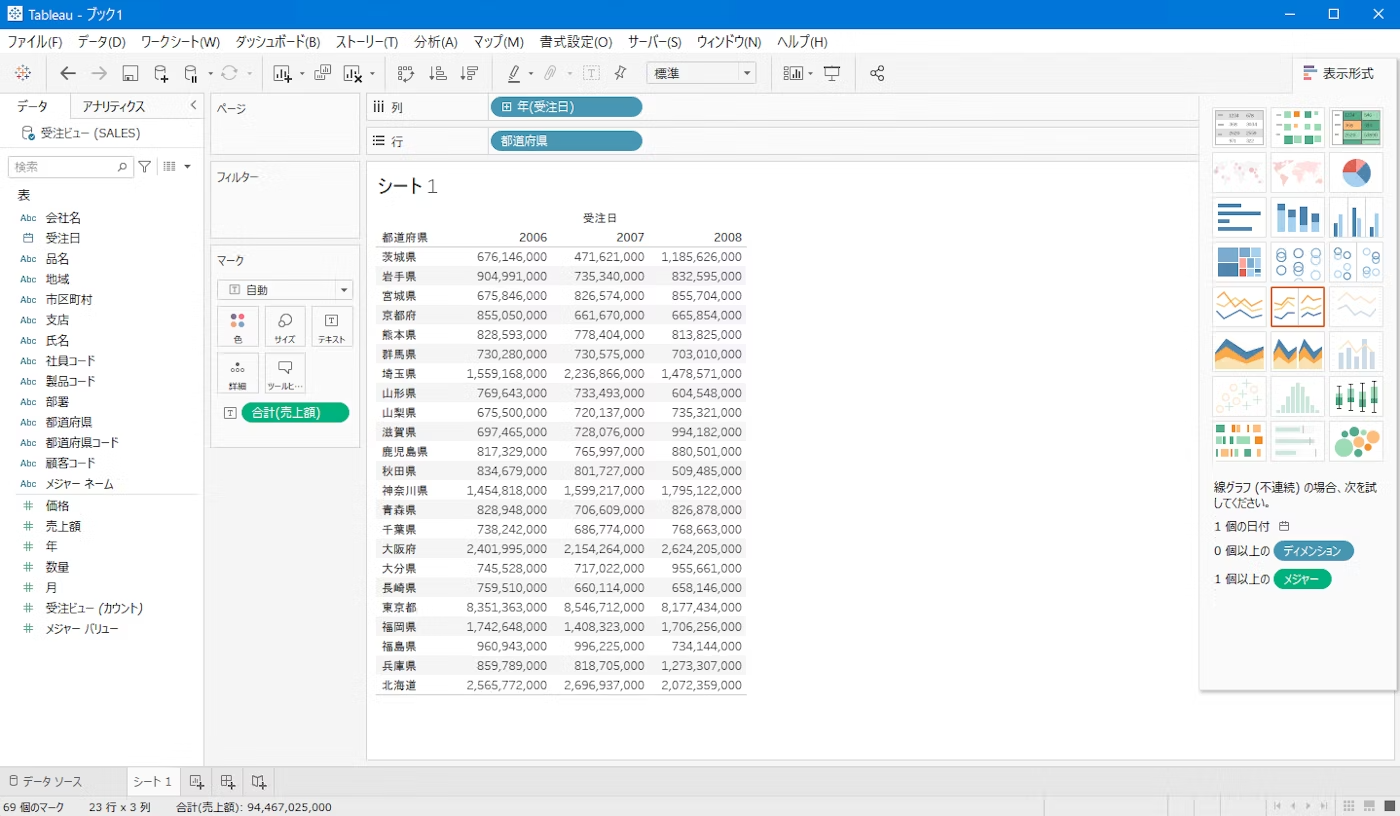Open the ファイル(F) menu

(35, 42)
